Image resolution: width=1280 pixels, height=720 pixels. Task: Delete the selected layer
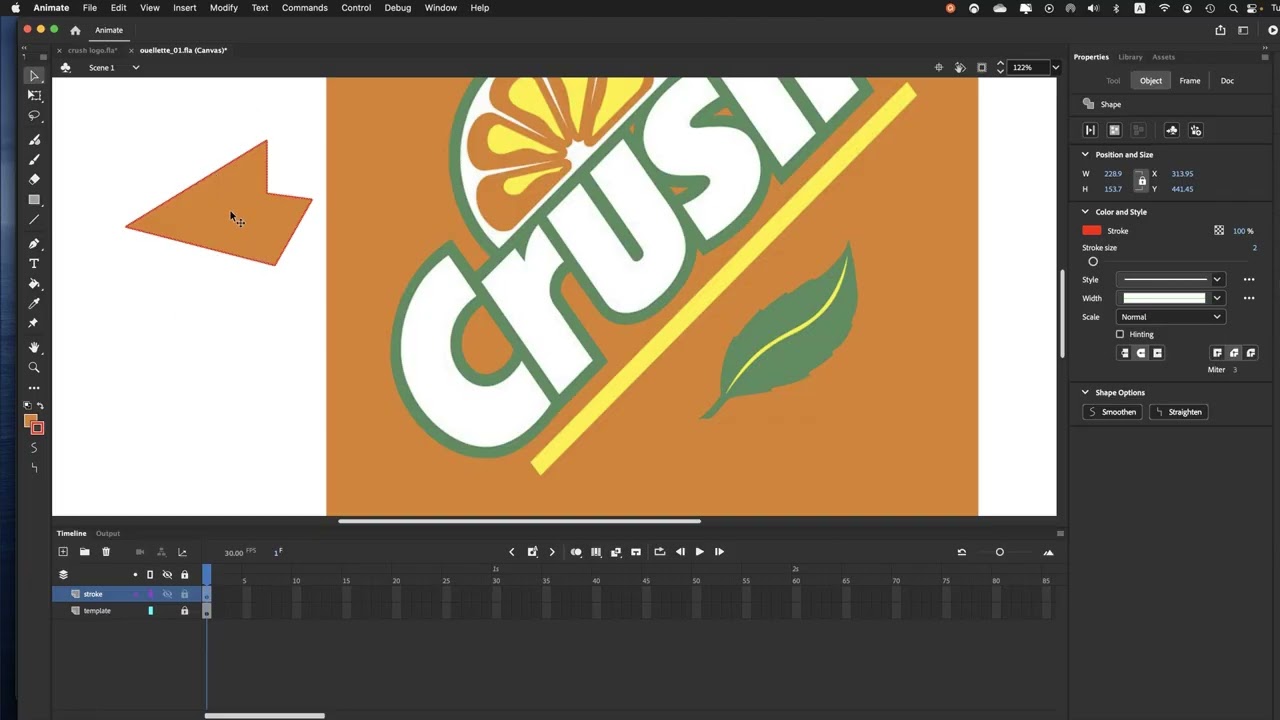(x=106, y=552)
